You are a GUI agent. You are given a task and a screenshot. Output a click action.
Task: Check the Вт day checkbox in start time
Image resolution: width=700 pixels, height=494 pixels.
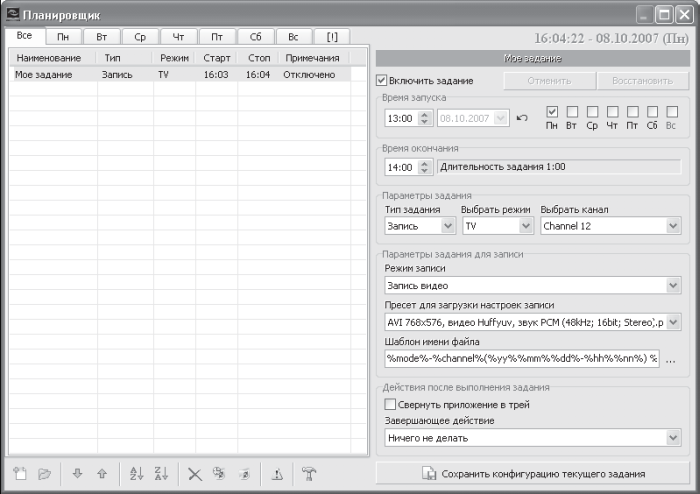pyautogui.click(x=572, y=112)
